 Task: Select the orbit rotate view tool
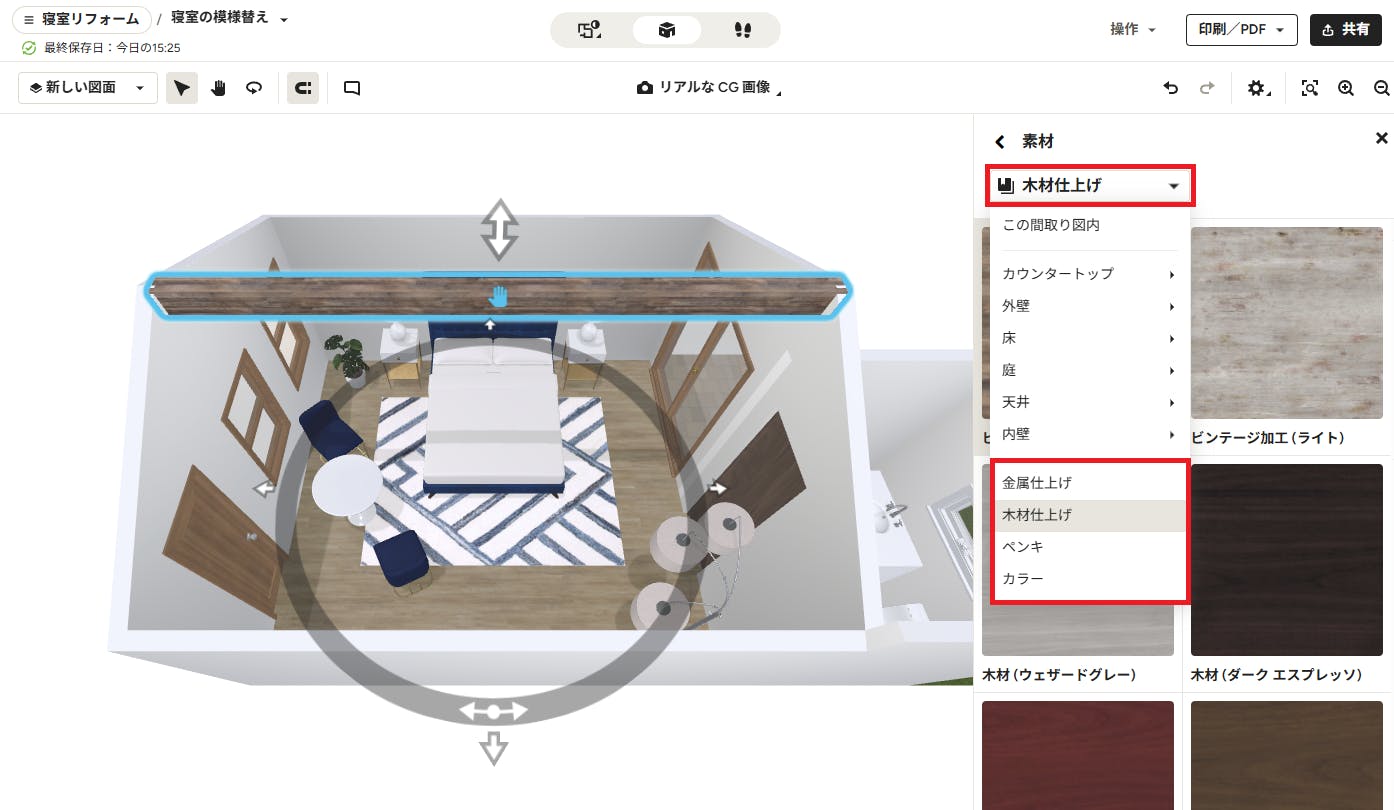point(254,88)
